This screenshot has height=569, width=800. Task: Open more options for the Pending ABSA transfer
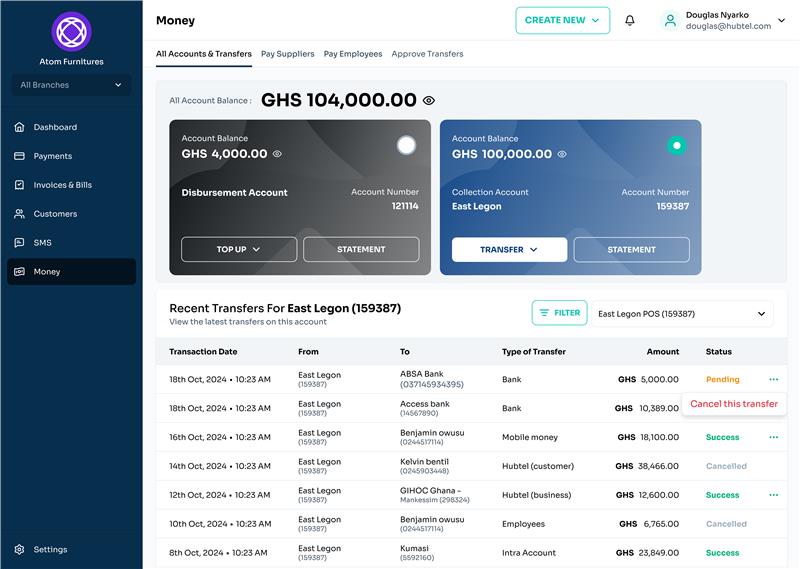[773, 380]
